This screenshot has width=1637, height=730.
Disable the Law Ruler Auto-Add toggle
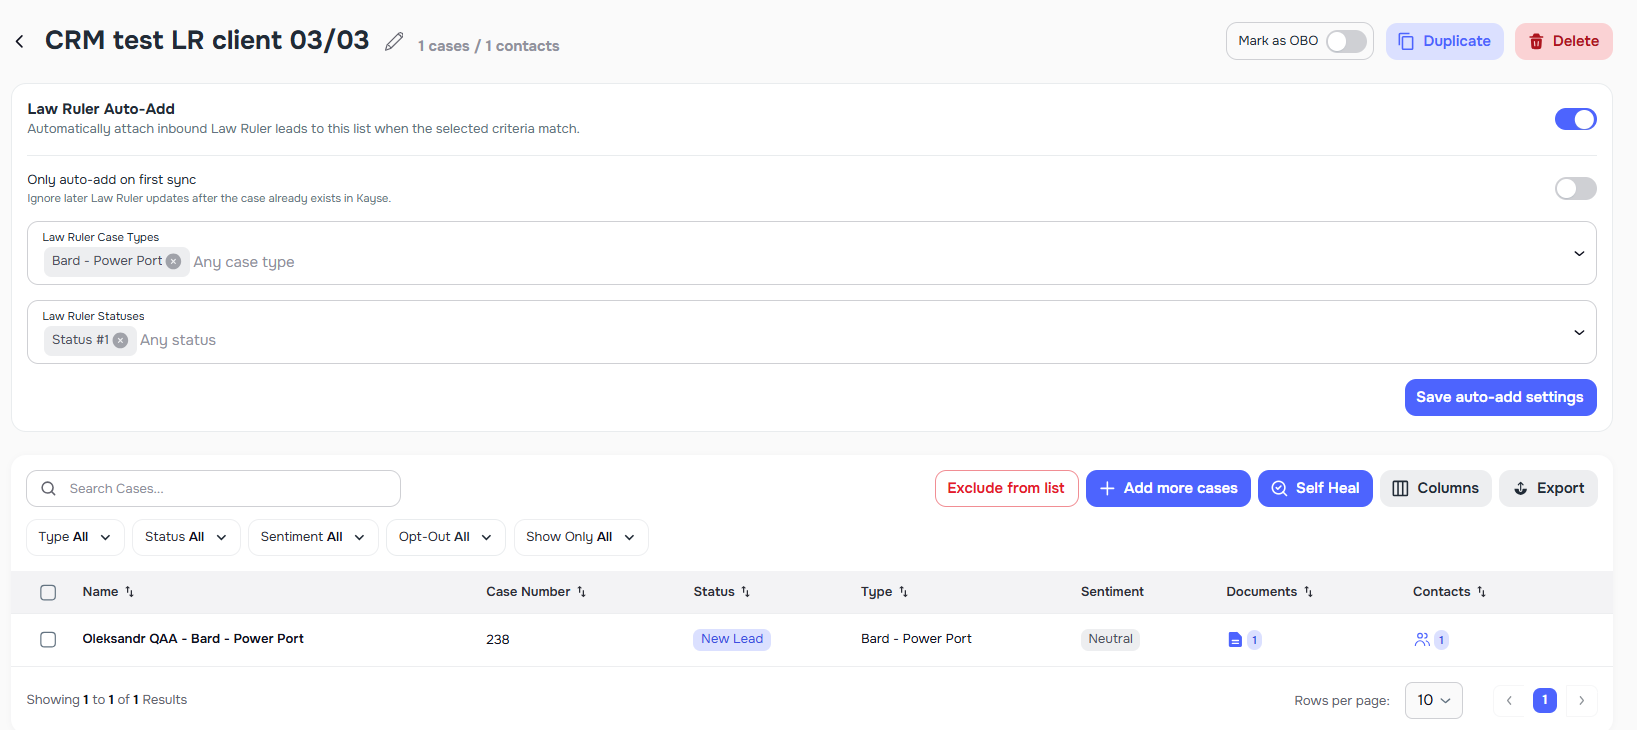click(1575, 119)
